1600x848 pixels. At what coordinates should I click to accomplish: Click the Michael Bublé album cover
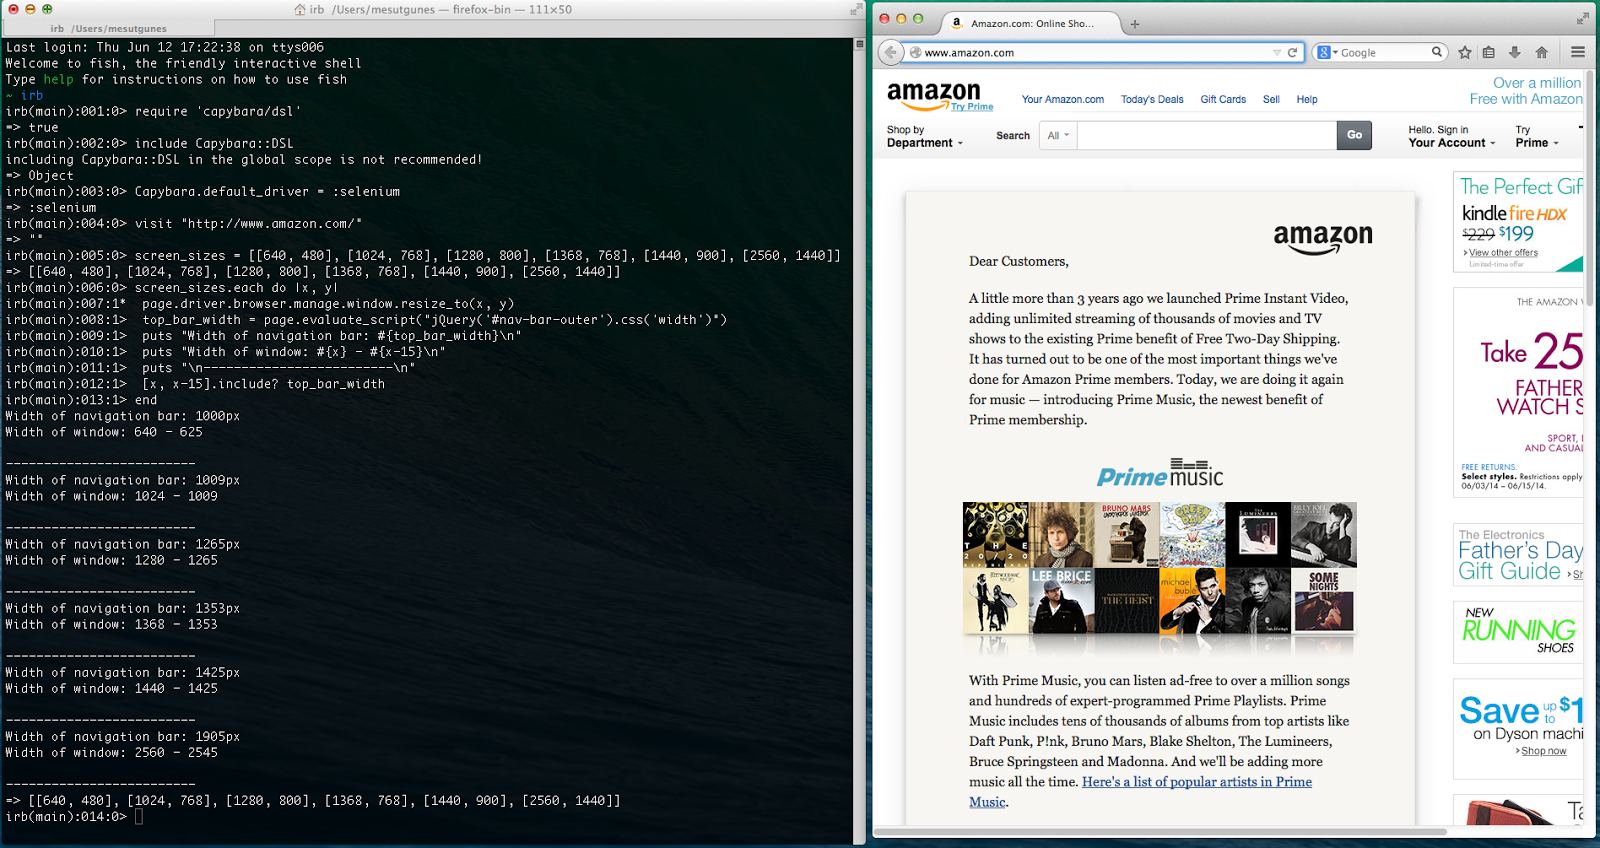[x=1192, y=601]
